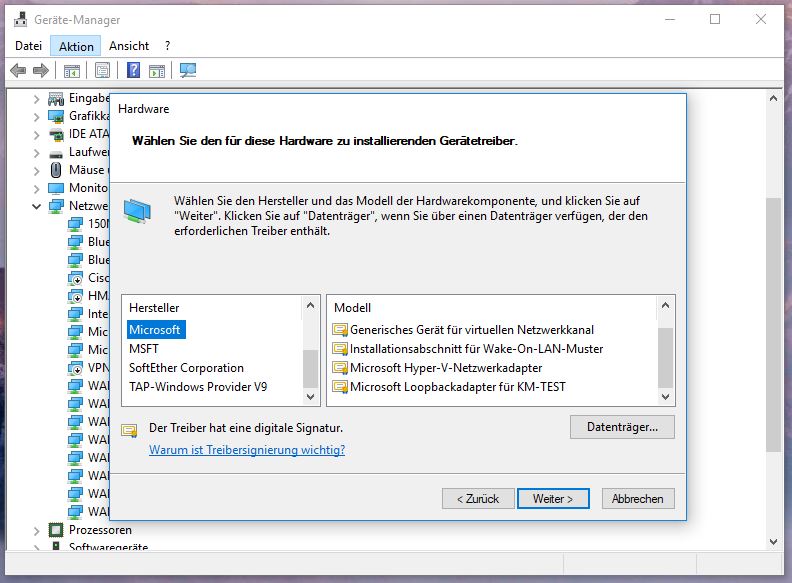Click icon of Generisches Gerät model entry
This screenshot has height=583, width=792.
click(x=340, y=330)
